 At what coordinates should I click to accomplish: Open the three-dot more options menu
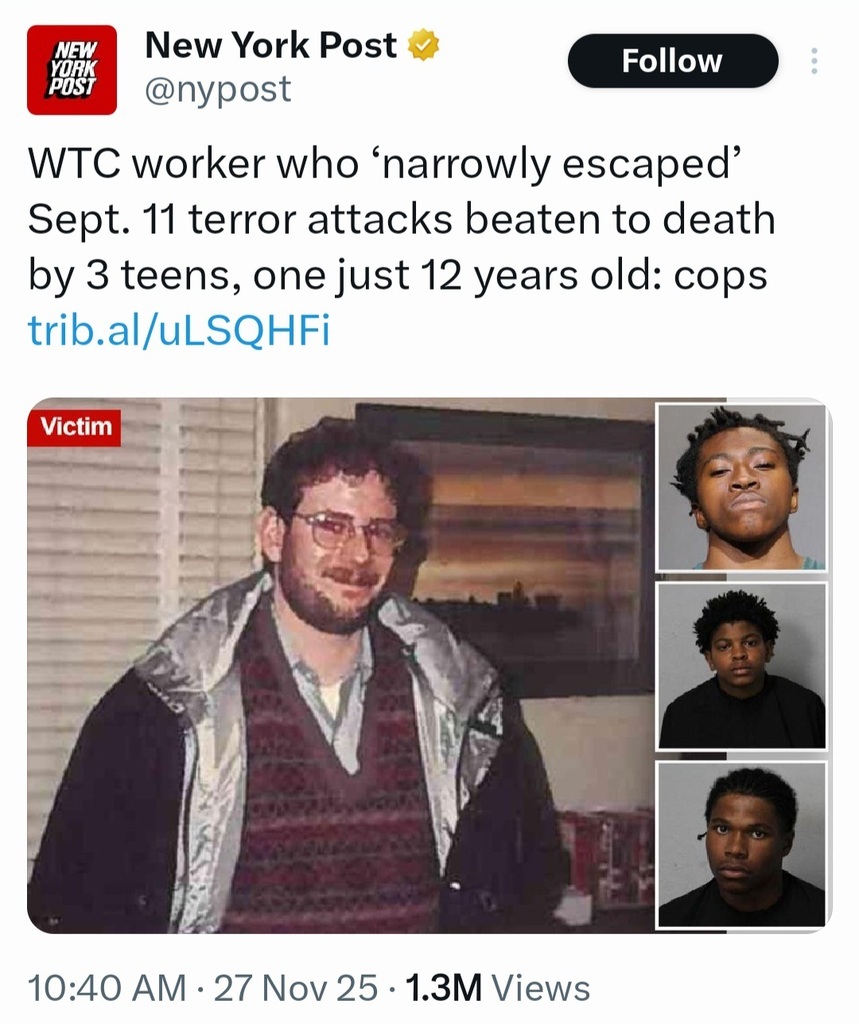813,61
